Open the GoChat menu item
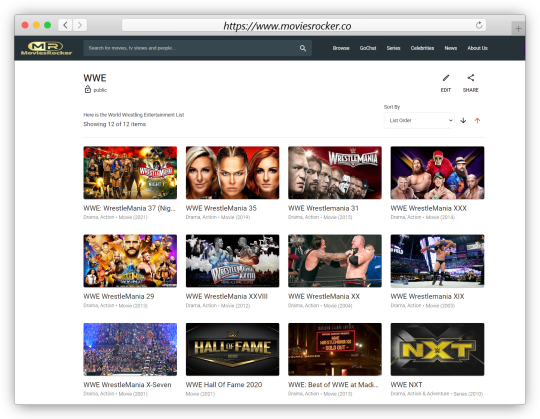540x419 pixels. coord(368,48)
